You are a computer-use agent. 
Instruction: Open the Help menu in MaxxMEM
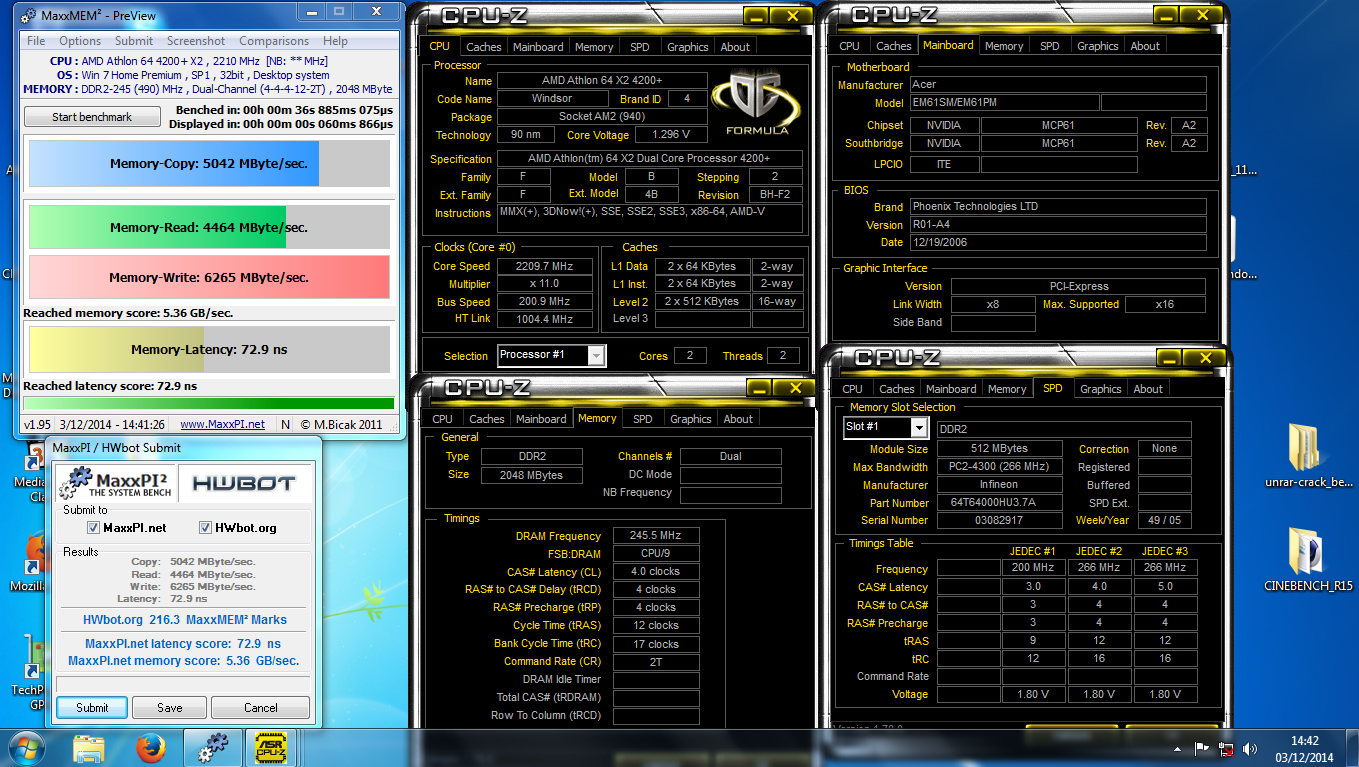(x=336, y=41)
